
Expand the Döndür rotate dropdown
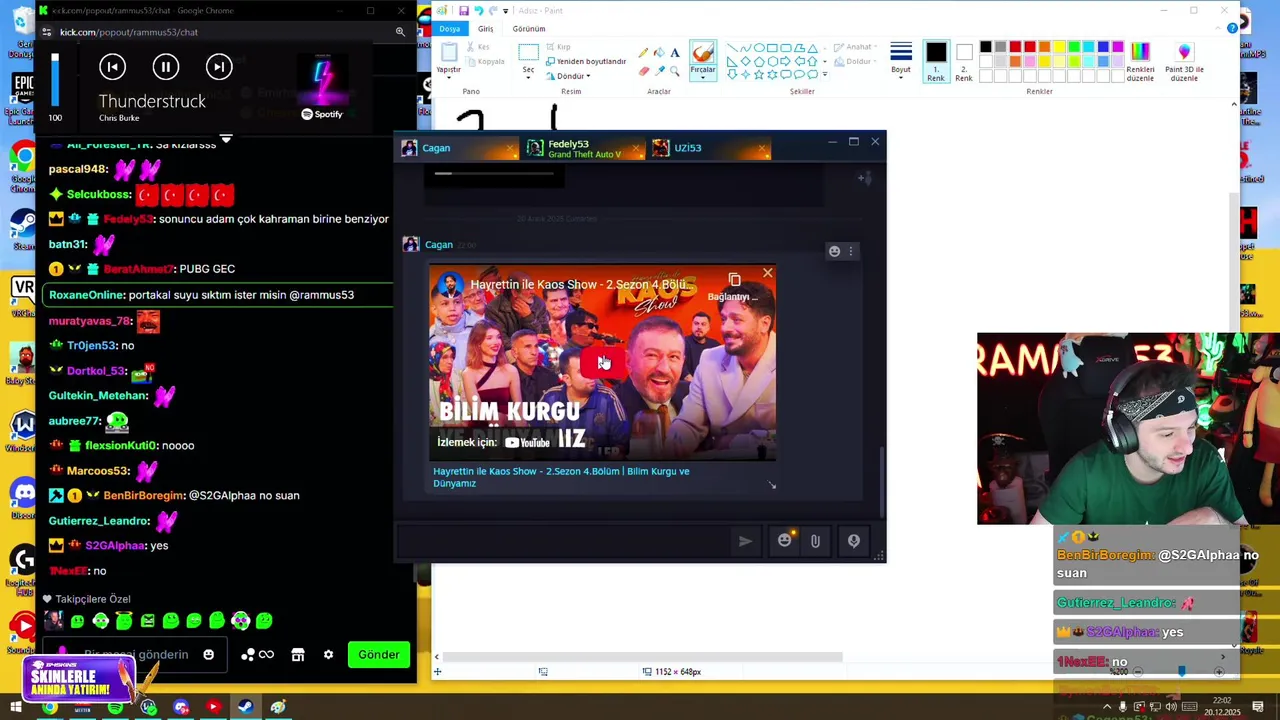pyautogui.click(x=568, y=76)
